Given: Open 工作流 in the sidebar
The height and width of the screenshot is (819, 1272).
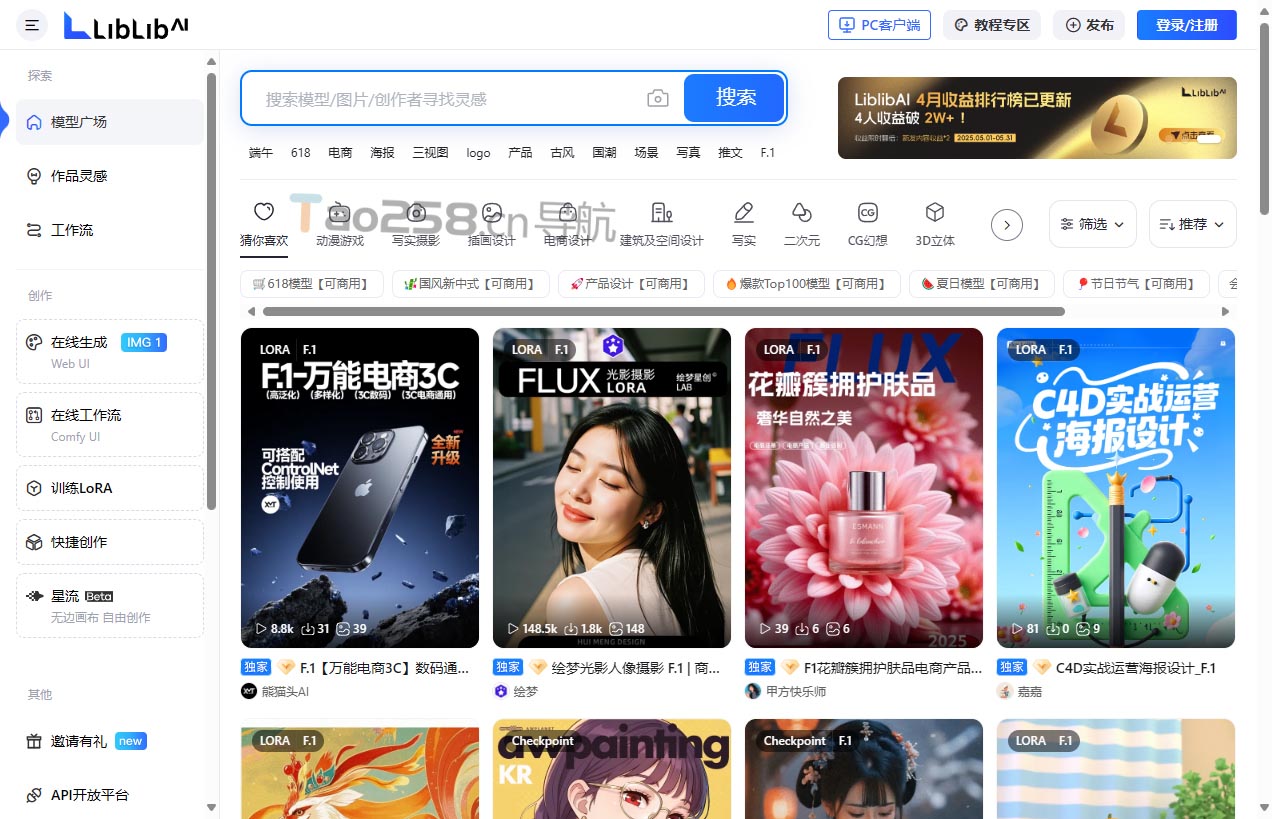Looking at the screenshot, I should click(110, 230).
